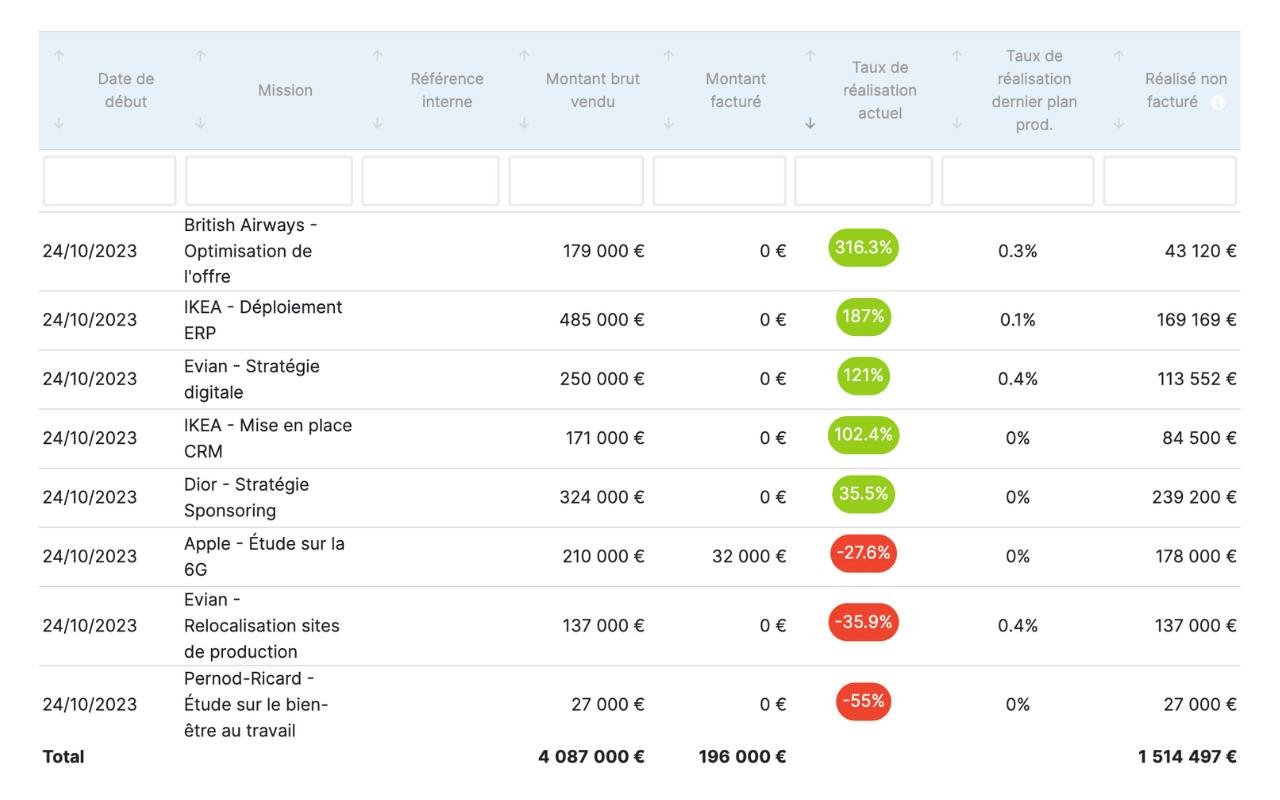Select the Taux de réalisation actuel filter

864,181
